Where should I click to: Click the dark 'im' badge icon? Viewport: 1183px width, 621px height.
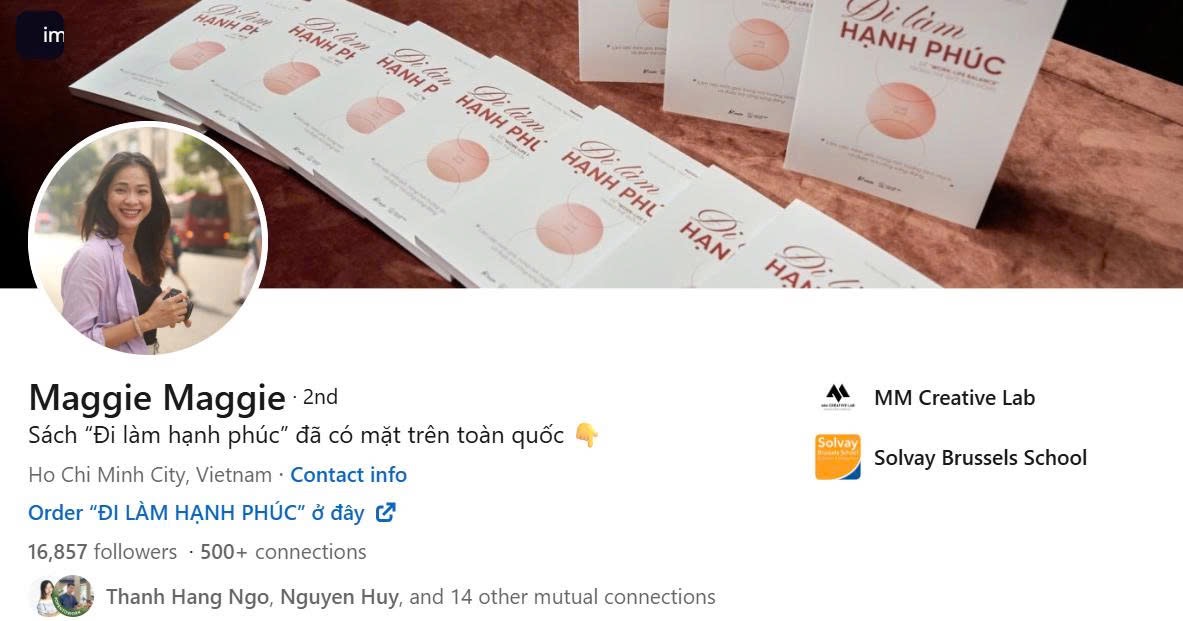40,35
